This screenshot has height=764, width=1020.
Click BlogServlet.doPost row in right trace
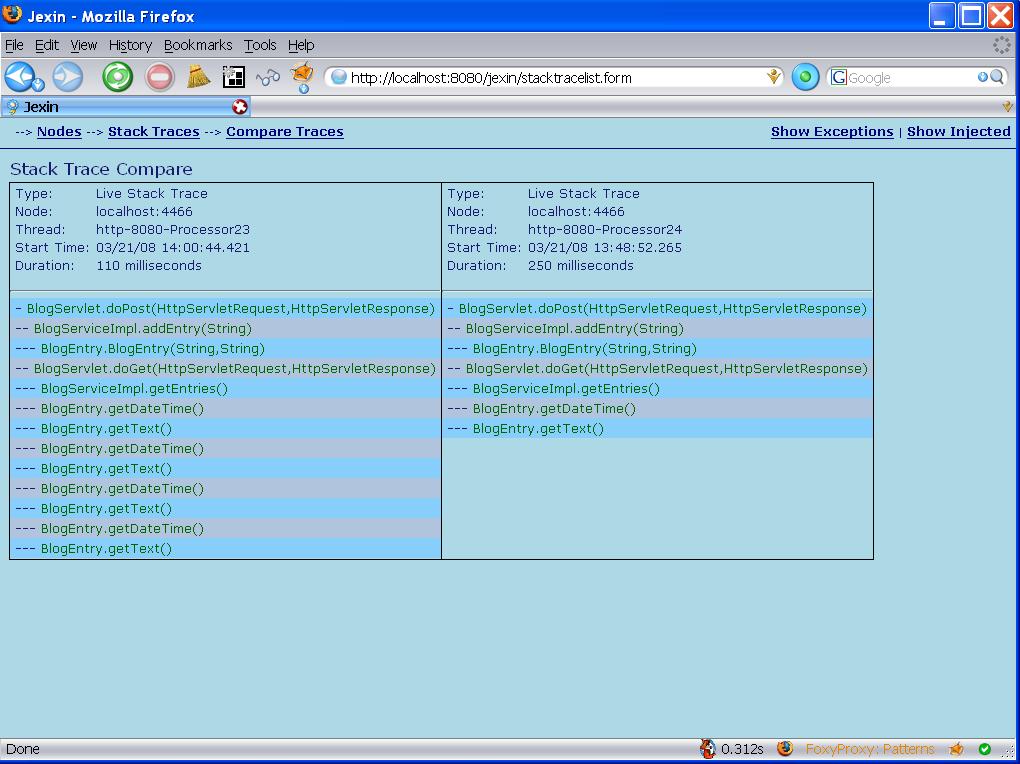[657, 308]
